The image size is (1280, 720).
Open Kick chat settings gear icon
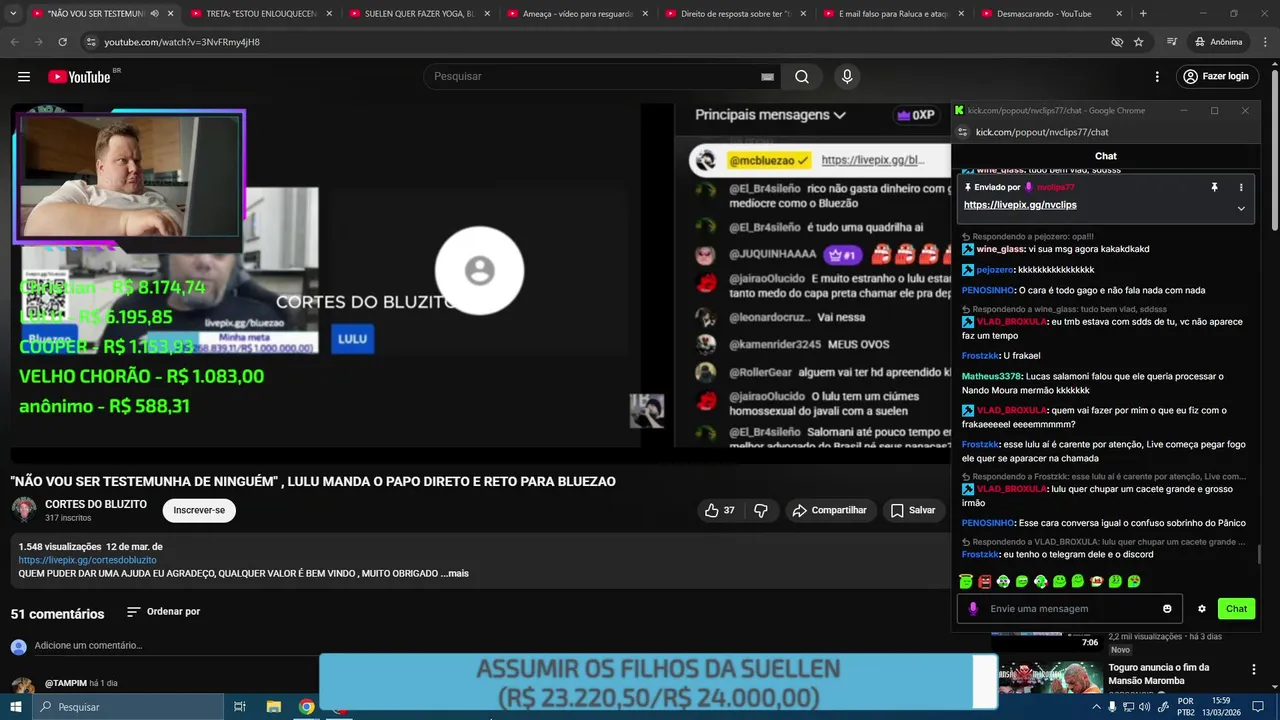[x=1202, y=608]
